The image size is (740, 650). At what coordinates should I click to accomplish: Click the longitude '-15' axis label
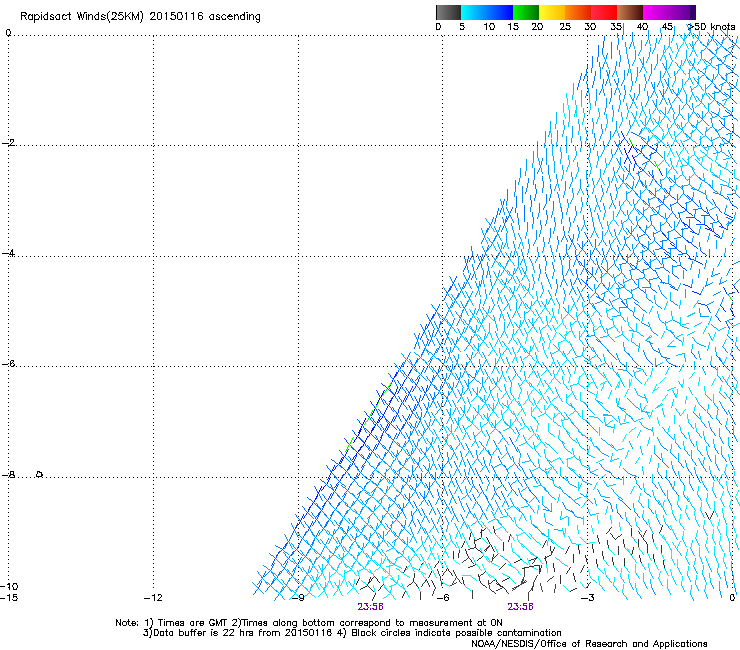point(9,598)
